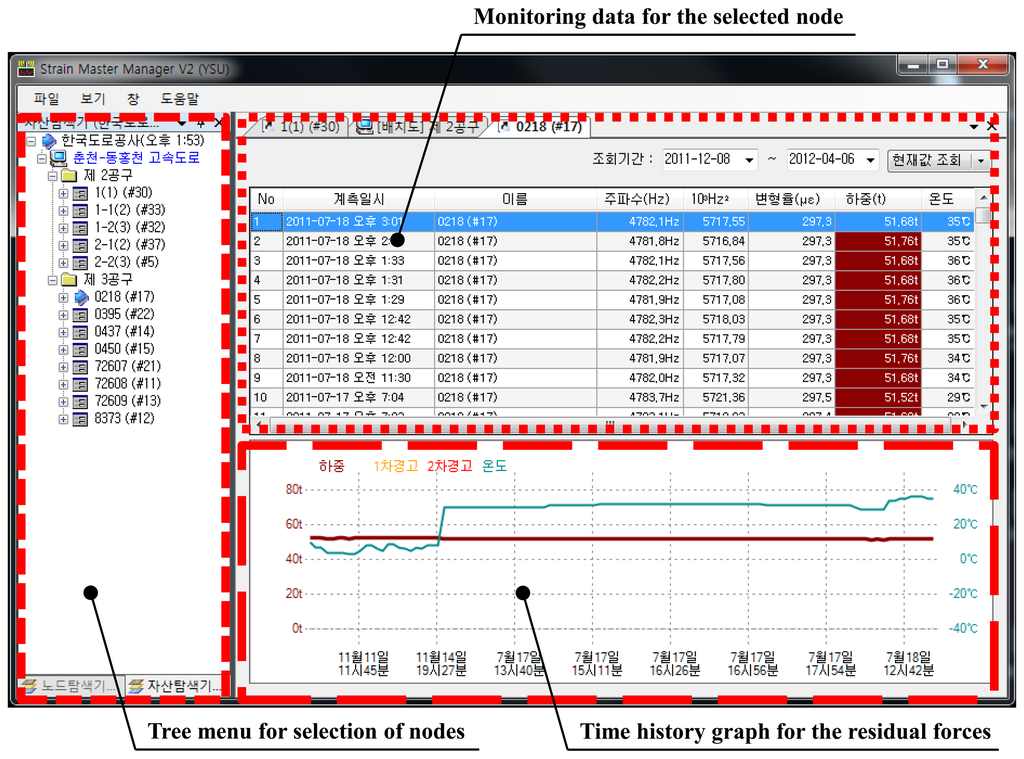Select the 0218 (#17) tab

[541, 126]
